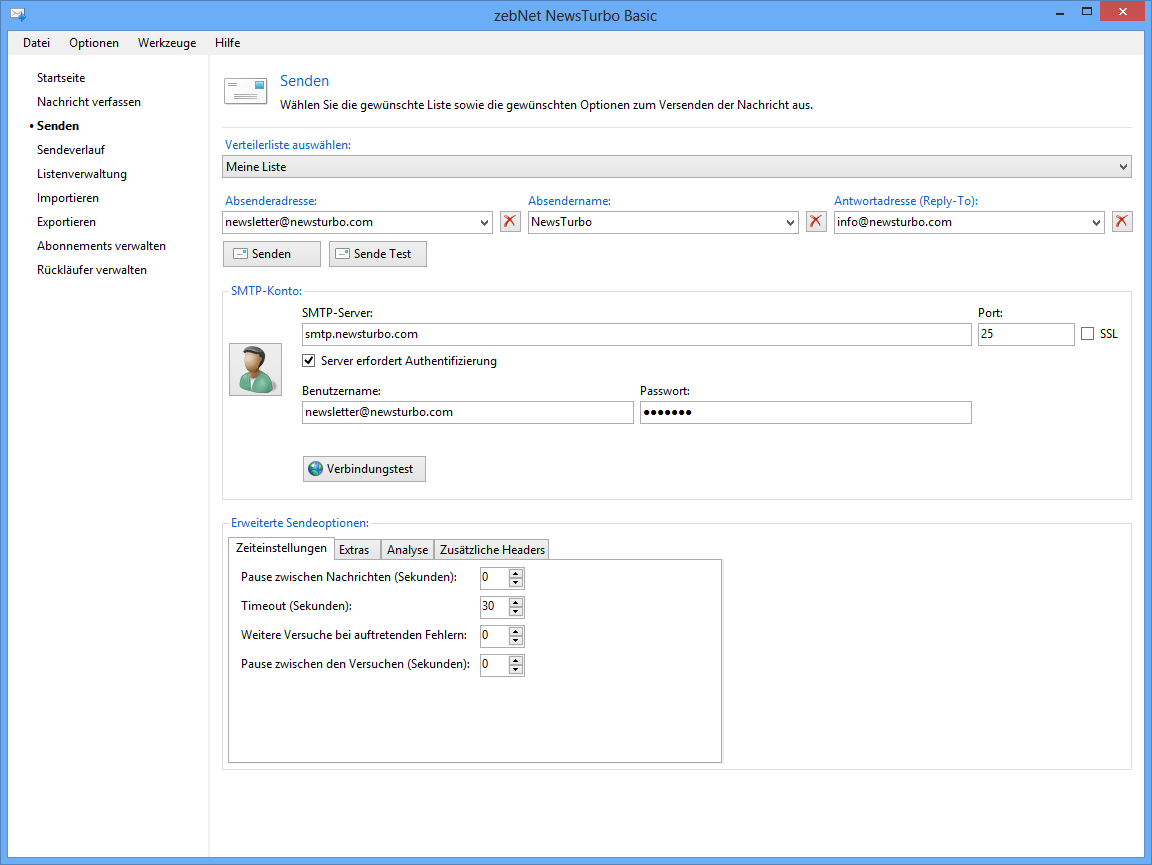Open Importieren in sidebar
This screenshot has height=865, width=1152.
pos(68,198)
